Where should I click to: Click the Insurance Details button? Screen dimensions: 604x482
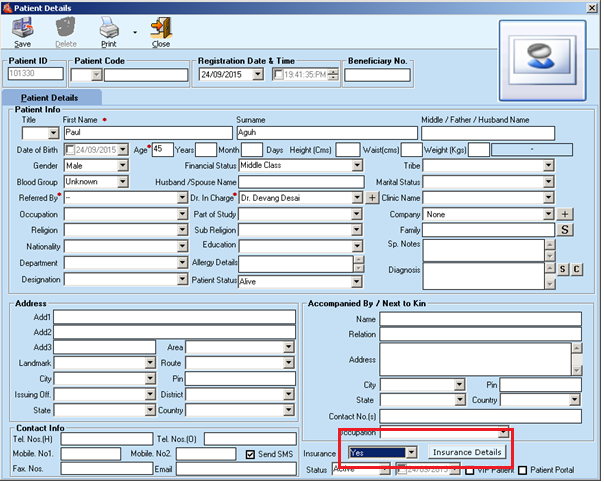point(467,453)
